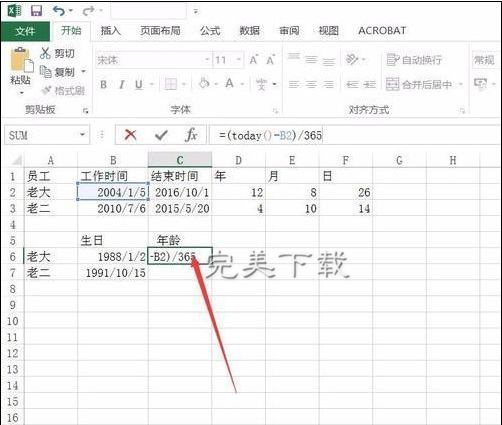Open the Copy dropdown arrow

(83, 71)
